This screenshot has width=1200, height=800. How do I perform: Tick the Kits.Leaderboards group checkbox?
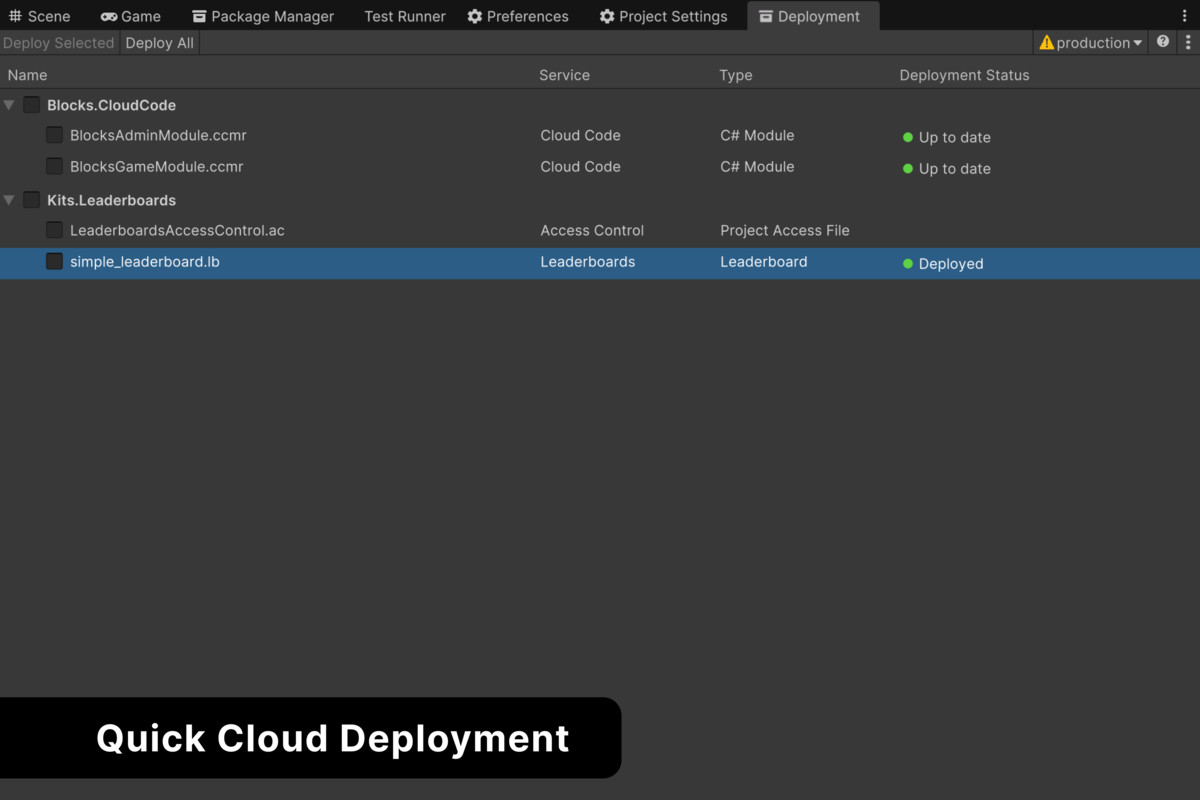coord(32,200)
